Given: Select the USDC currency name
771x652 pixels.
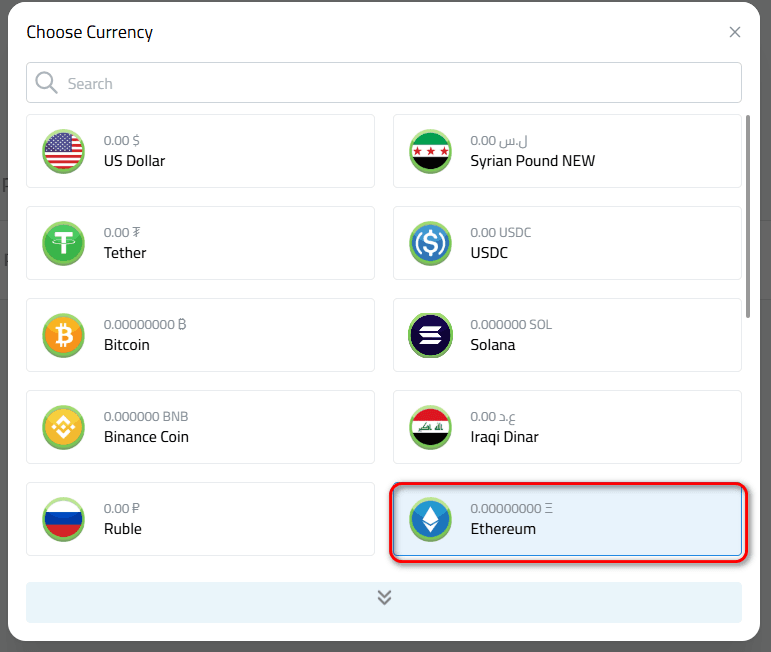Looking at the screenshot, I should [489, 253].
